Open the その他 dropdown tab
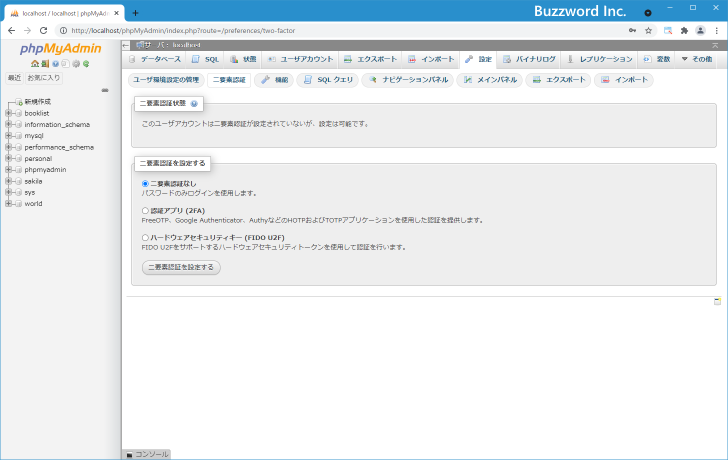The image size is (728, 460). click(x=697, y=59)
